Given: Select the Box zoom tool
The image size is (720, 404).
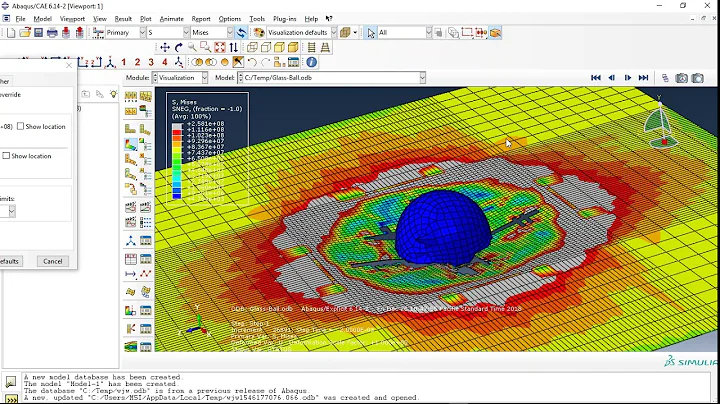Looking at the screenshot, I should pyautogui.click(x=206, y=47).
